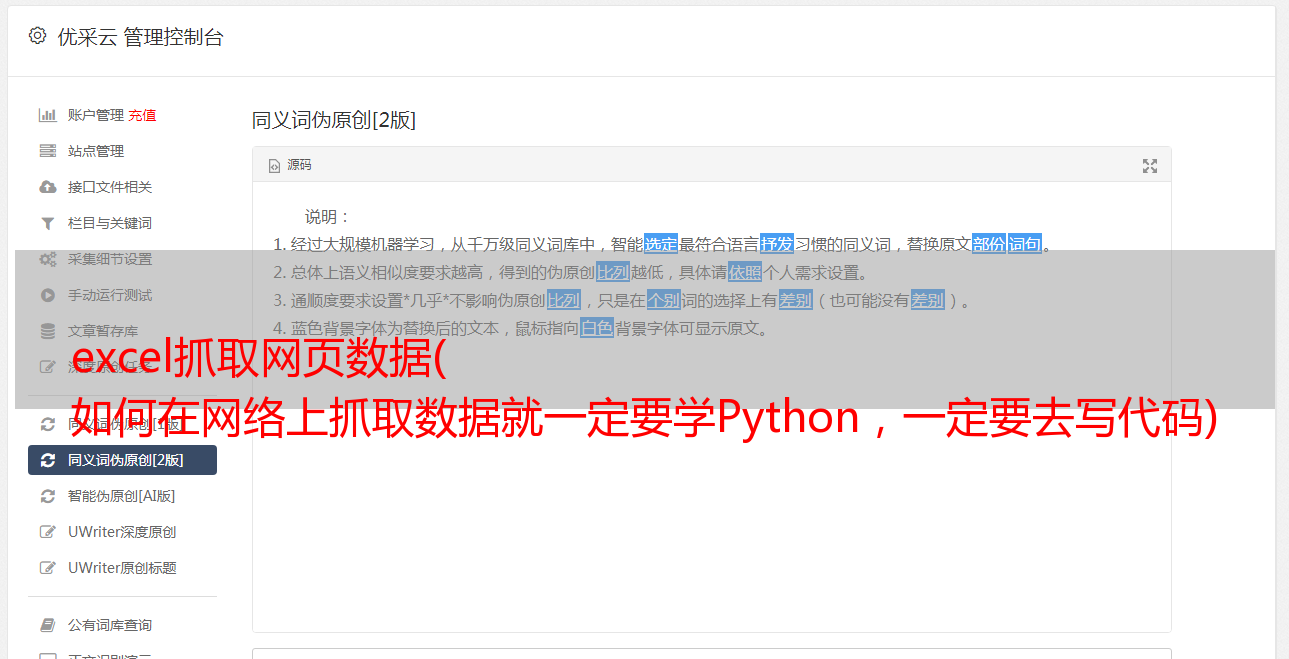Go to 公有词库查询 page

[122, 625]
